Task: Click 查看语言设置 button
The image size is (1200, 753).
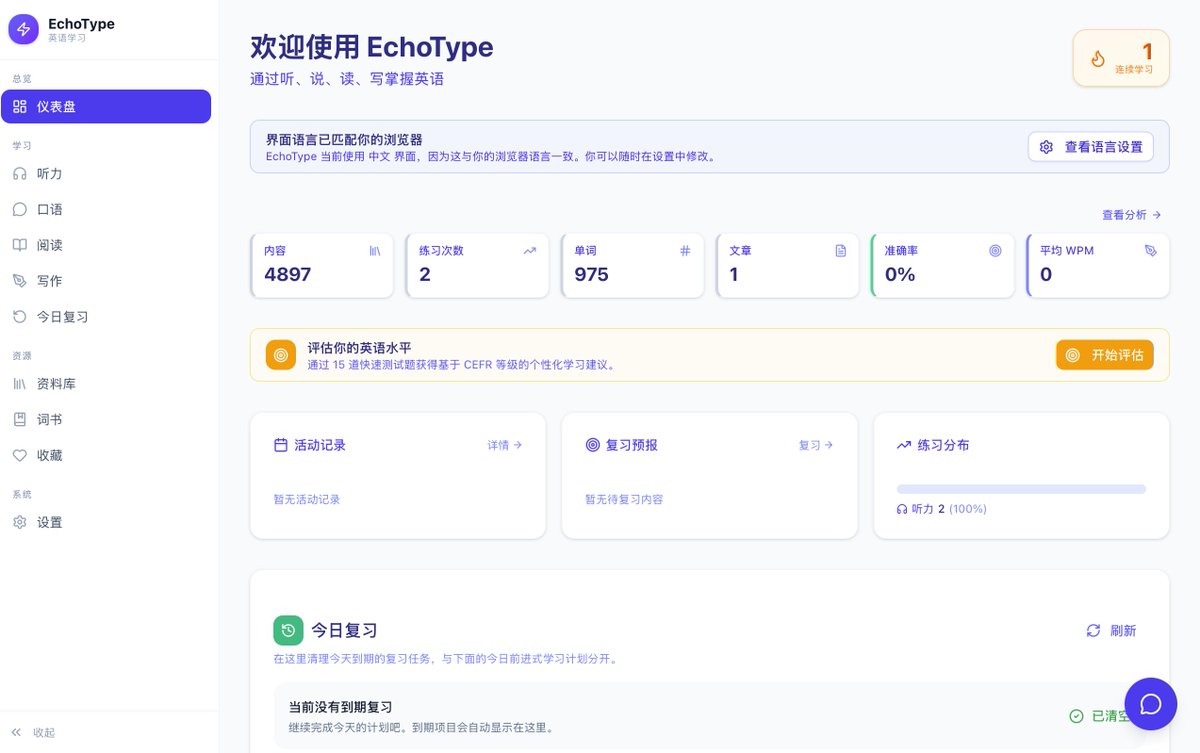Action: pos(1091,147)
